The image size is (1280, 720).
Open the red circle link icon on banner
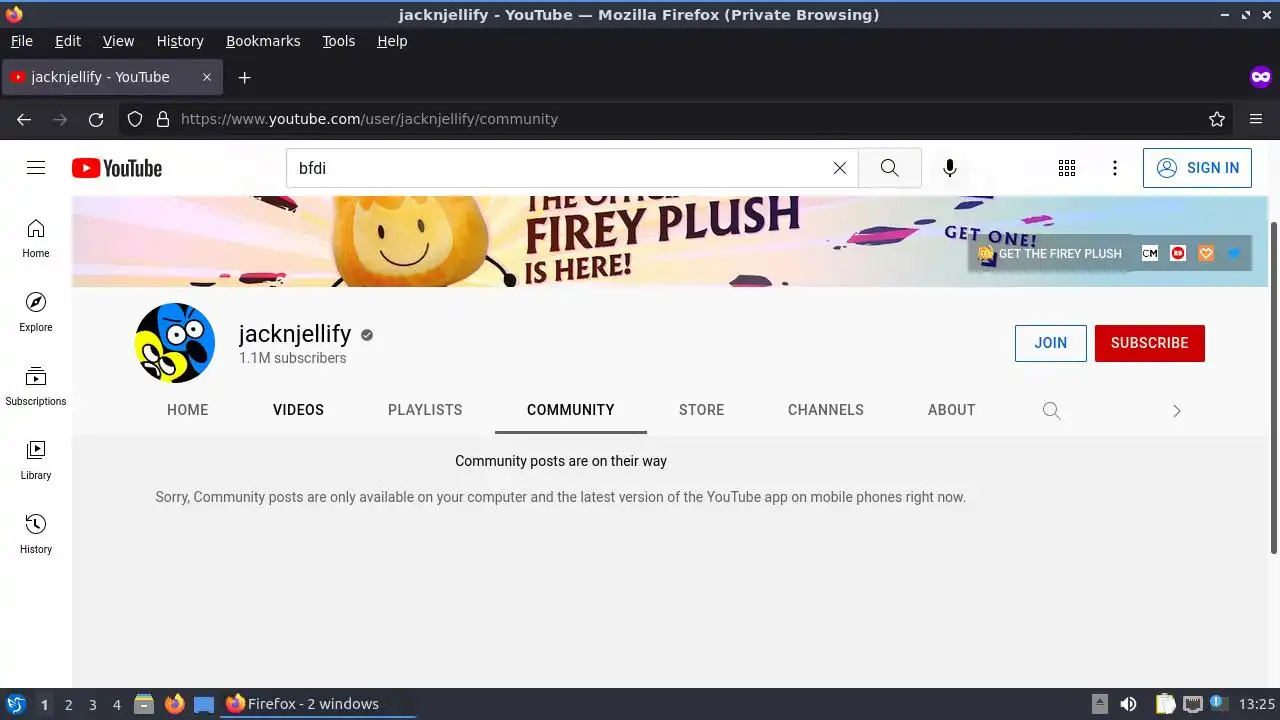pyautogui.click(x=1178, y=254)
